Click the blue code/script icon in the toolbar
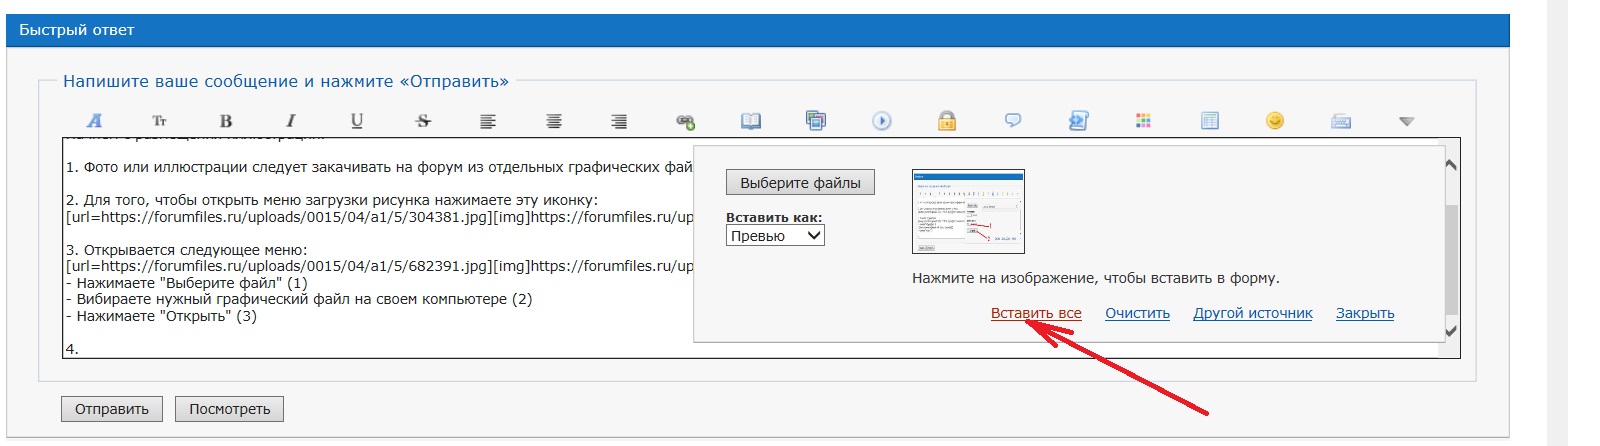The image size is (1600, 446). pyautogui.click(x=1078, y=121)
